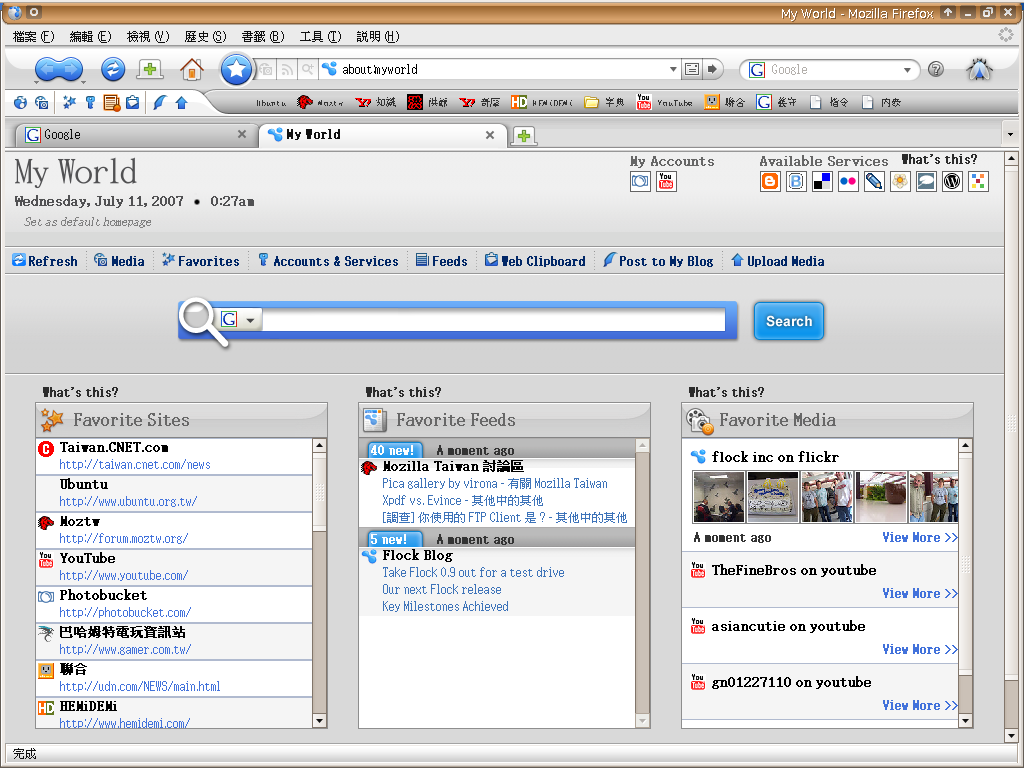Open the Media bar from the small toolbar icon
The image size is (1024, 768).
42,103
